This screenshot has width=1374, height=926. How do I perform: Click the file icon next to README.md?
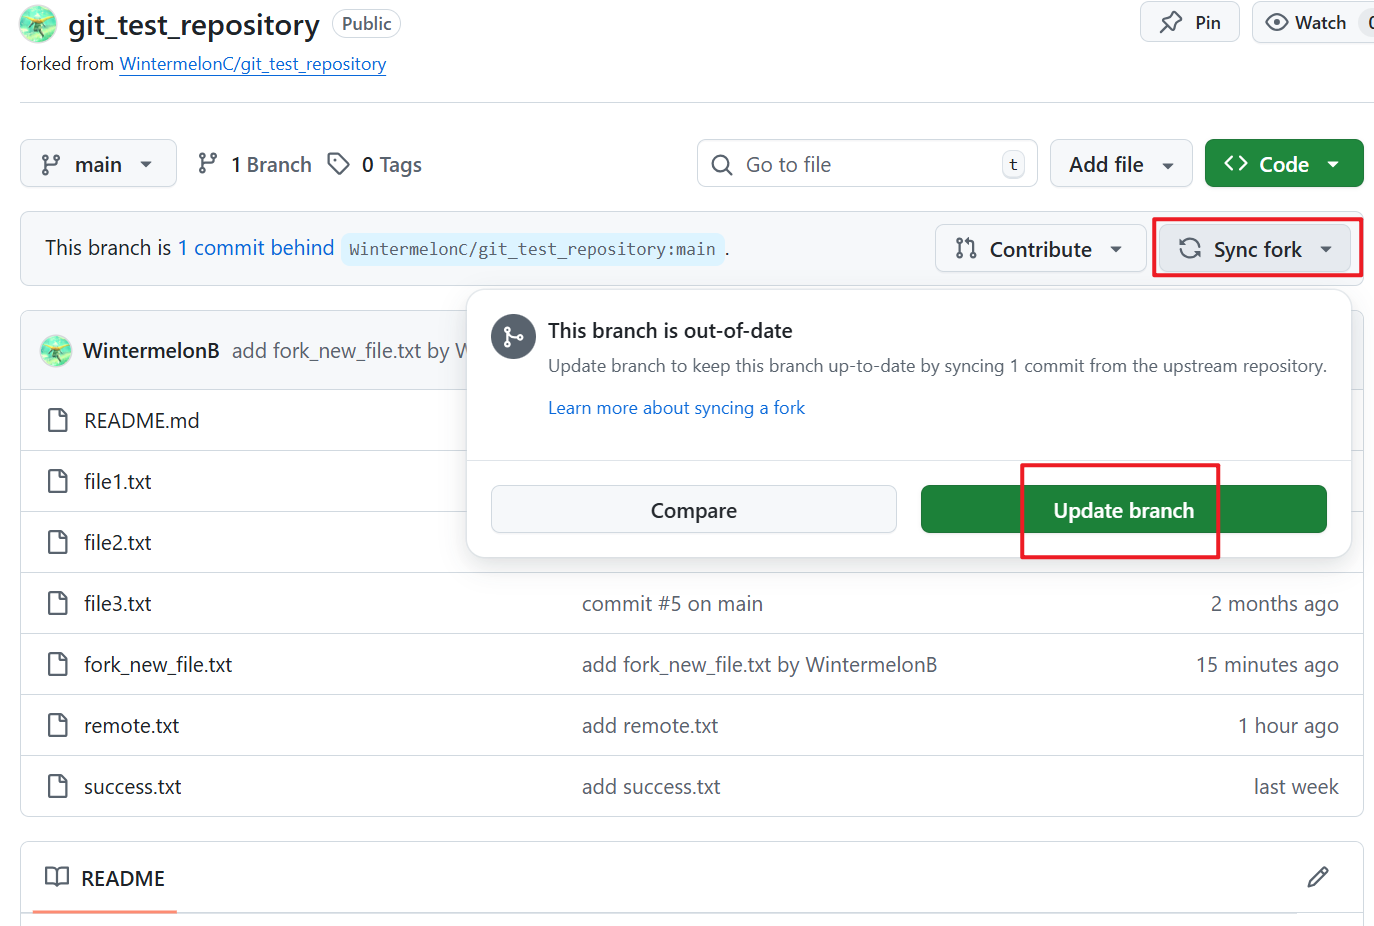58,421
